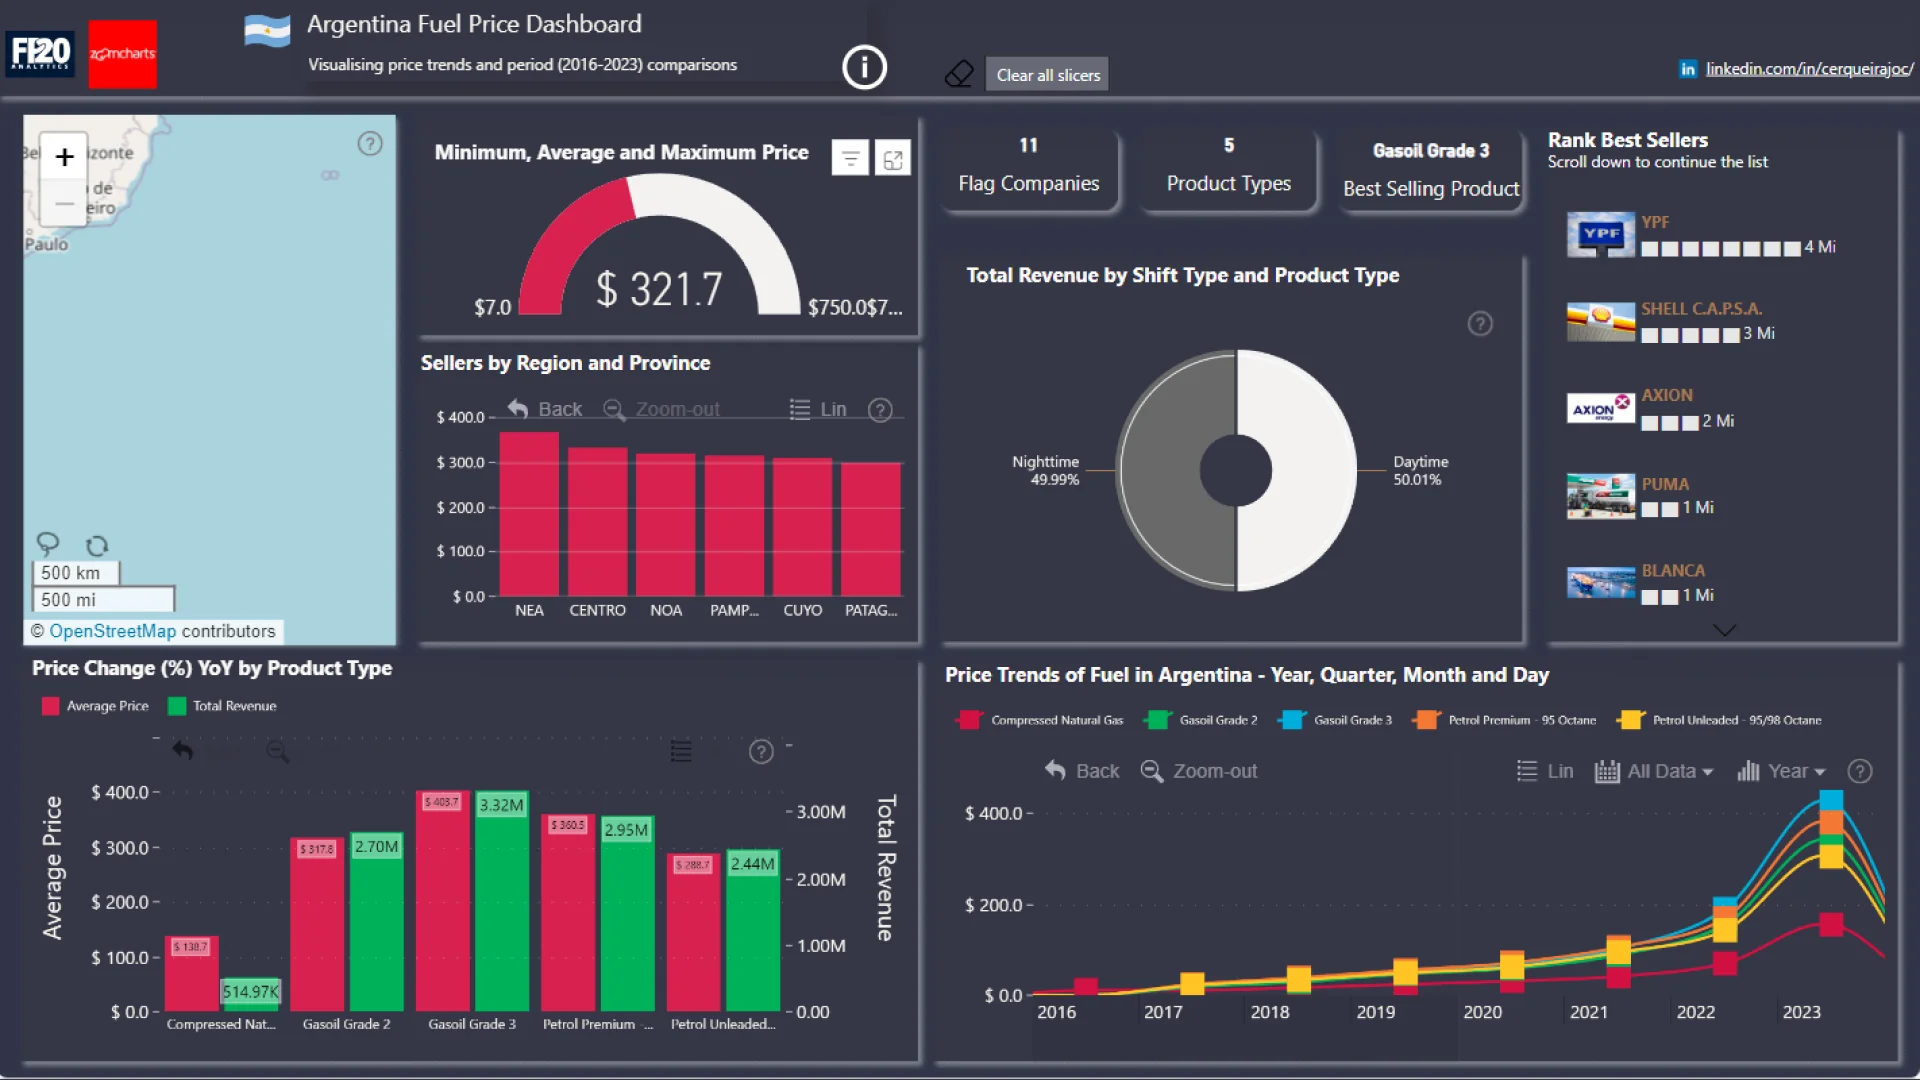The width and height of the screenshot is (1920, 1080).
Task: Click the eraser icon beside Clear all slicers
Action: click(959, 74)
